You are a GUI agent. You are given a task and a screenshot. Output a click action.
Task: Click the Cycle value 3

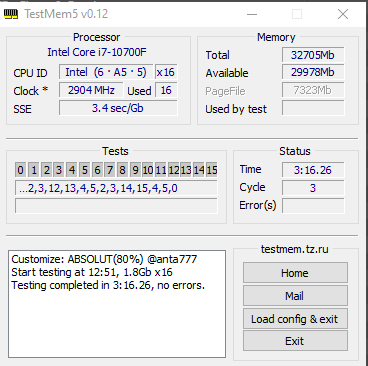coord(313,188)
